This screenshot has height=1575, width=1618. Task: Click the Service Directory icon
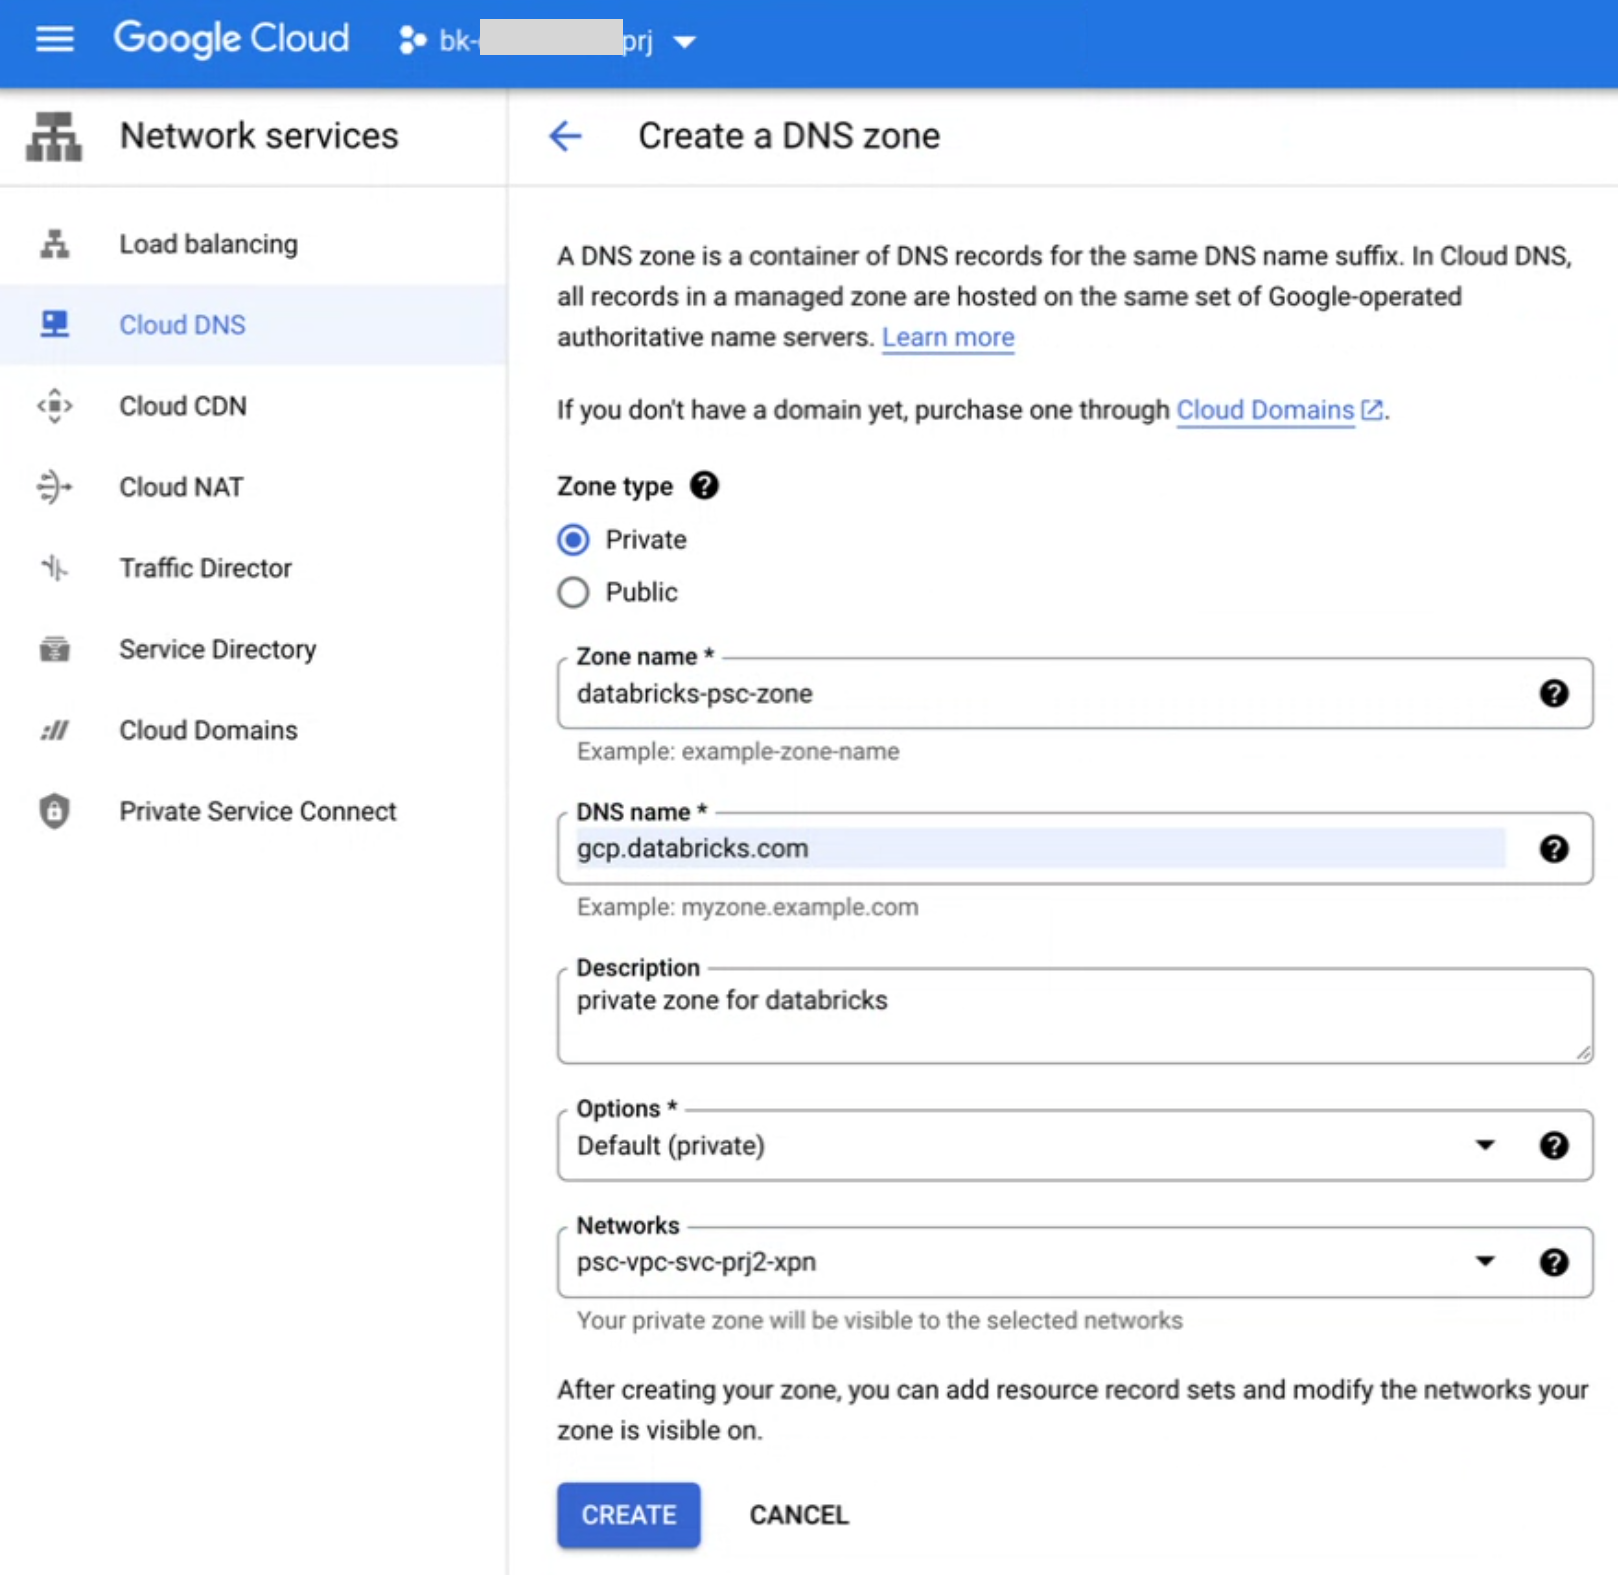point(55,649)
